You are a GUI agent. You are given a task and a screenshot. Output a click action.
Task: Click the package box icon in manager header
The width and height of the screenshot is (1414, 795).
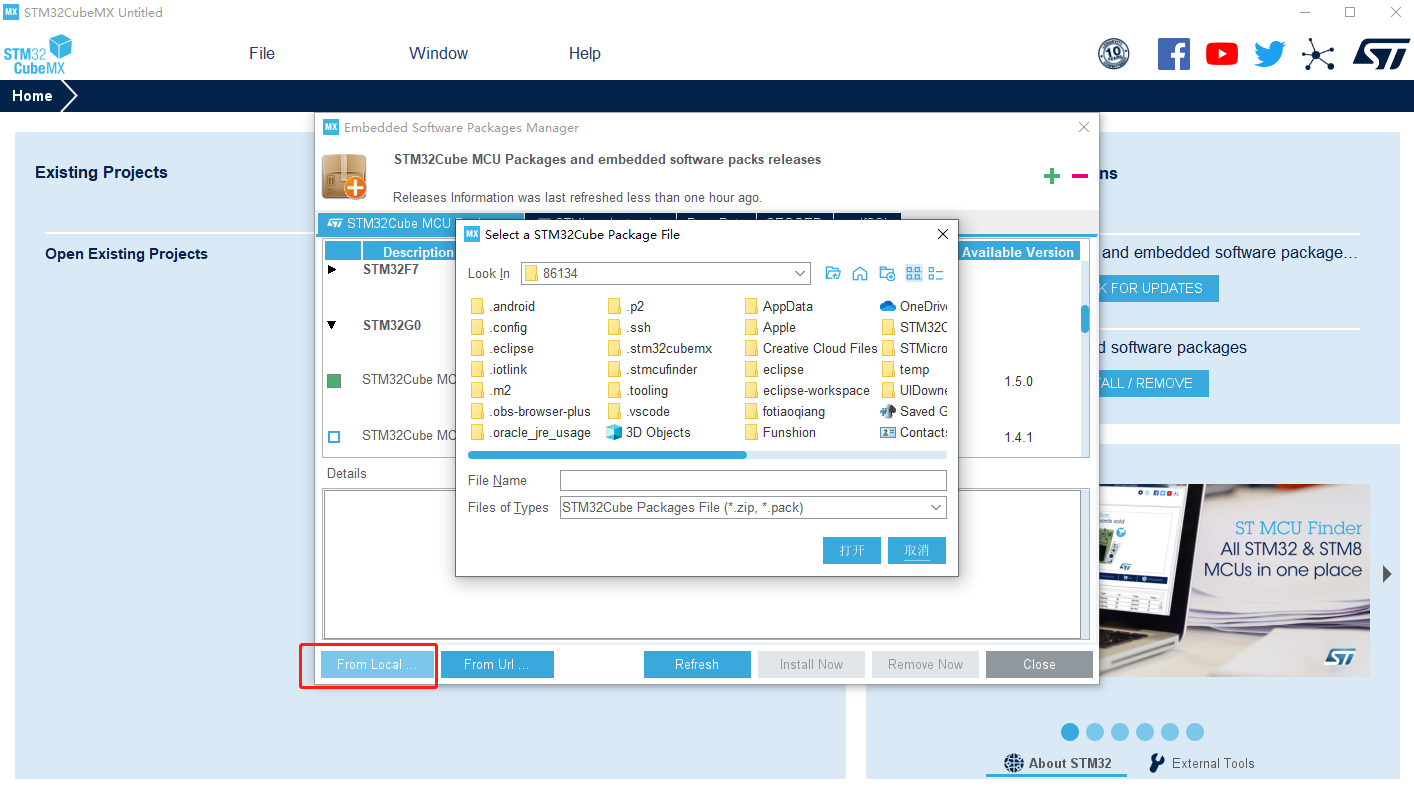point(344,176)
